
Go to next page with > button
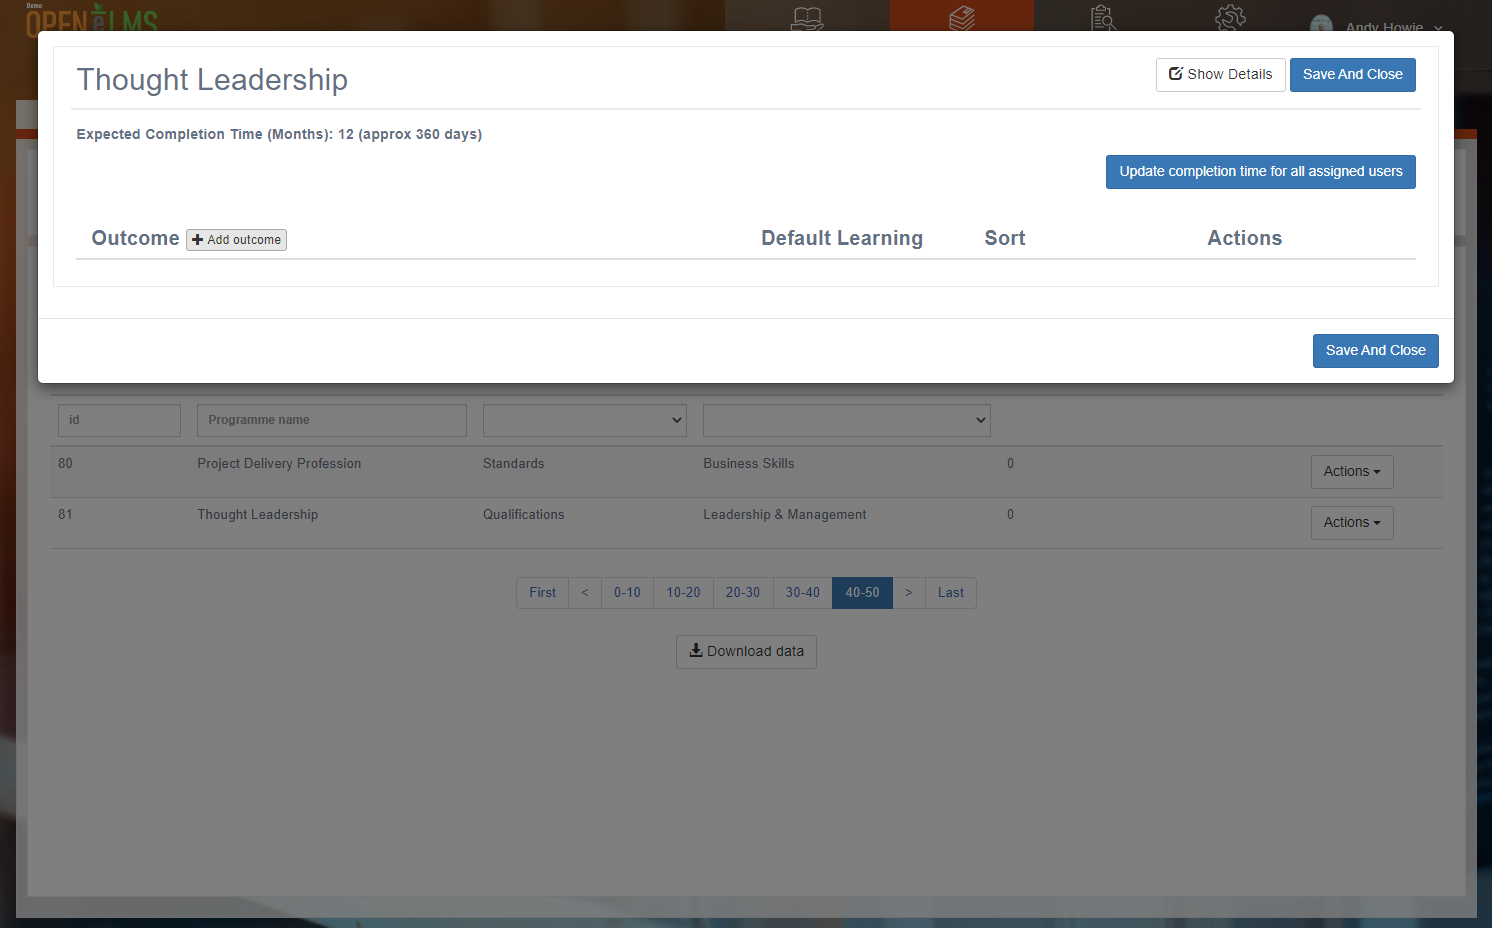[908, 593]
